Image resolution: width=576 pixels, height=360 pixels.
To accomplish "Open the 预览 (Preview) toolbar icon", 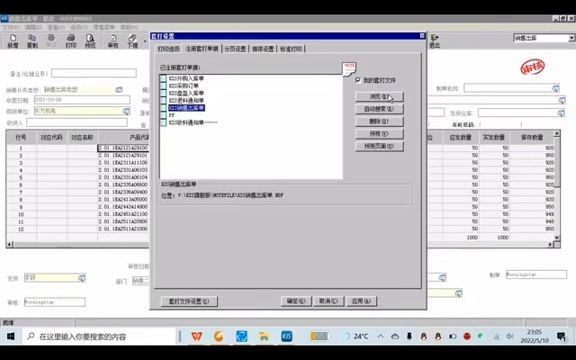I will click(90, 41).
